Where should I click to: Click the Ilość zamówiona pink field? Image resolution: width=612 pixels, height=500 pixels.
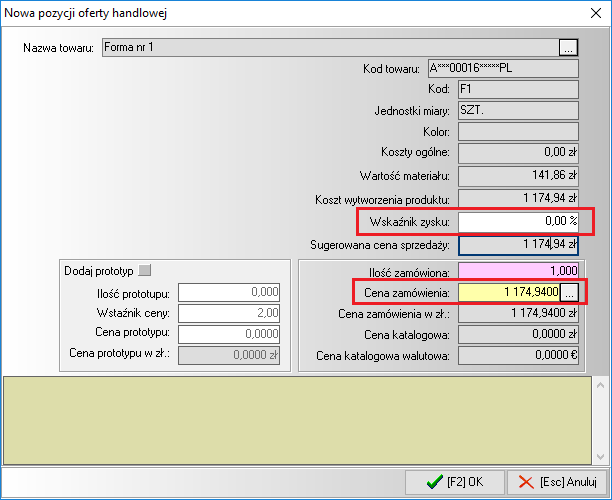pyautogui.click(x=518, y=271)
